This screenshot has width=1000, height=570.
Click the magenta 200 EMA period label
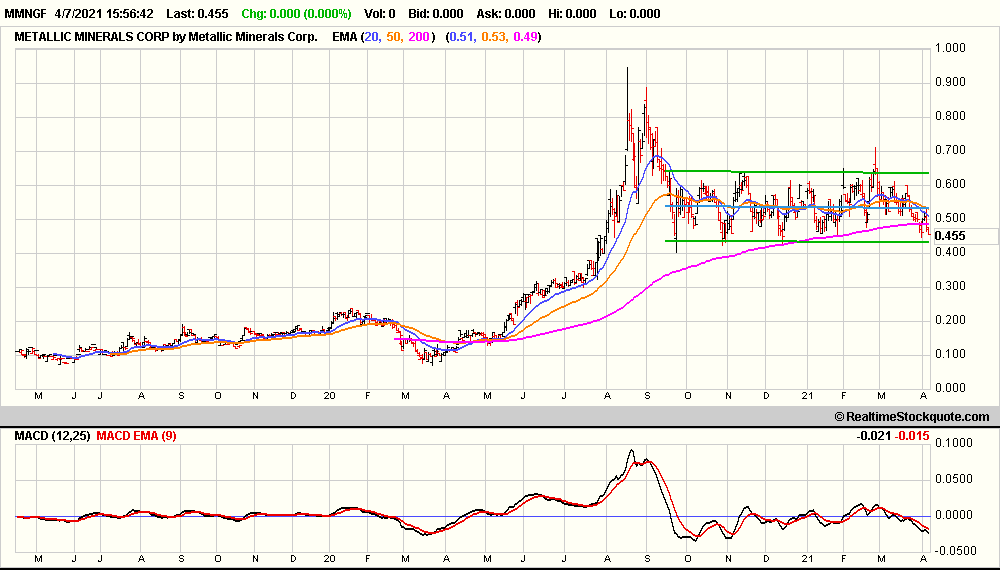(419, 37)
